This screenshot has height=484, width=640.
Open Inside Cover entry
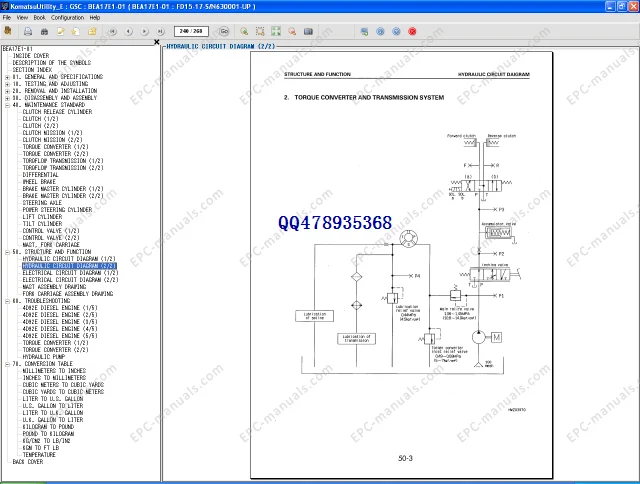(x=31, y=56)
